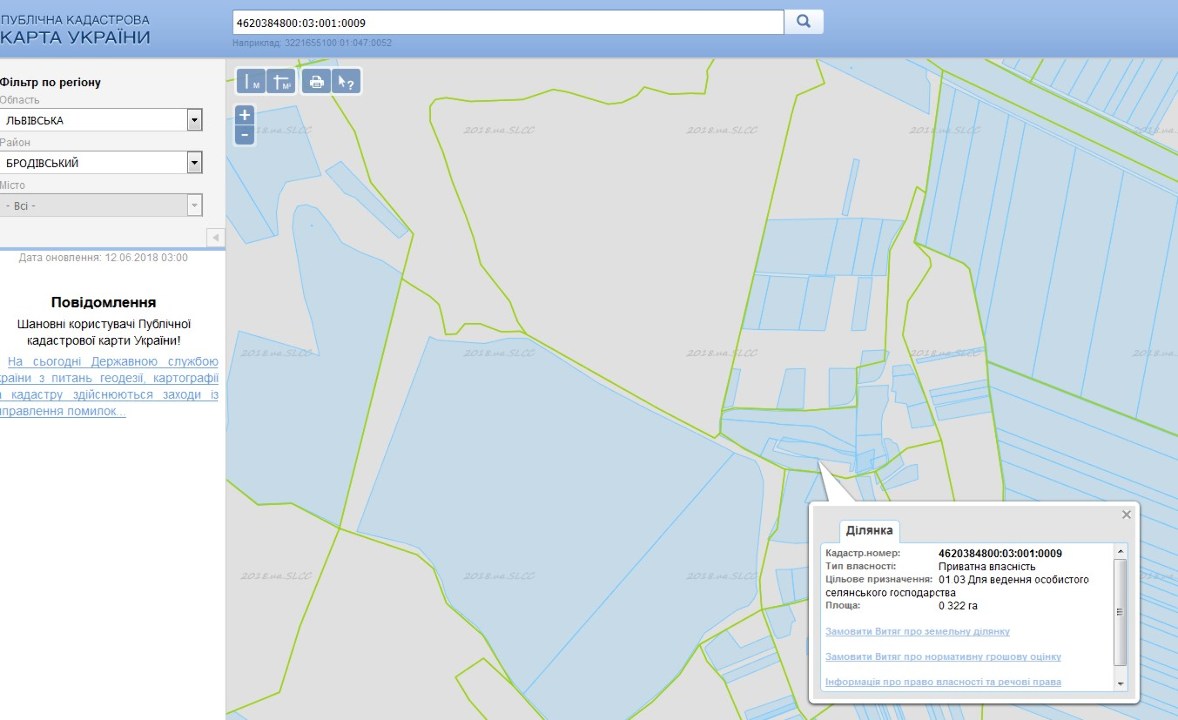Focus the cadastral number search field
The image size is (1178, 720).
coord(507,22)
